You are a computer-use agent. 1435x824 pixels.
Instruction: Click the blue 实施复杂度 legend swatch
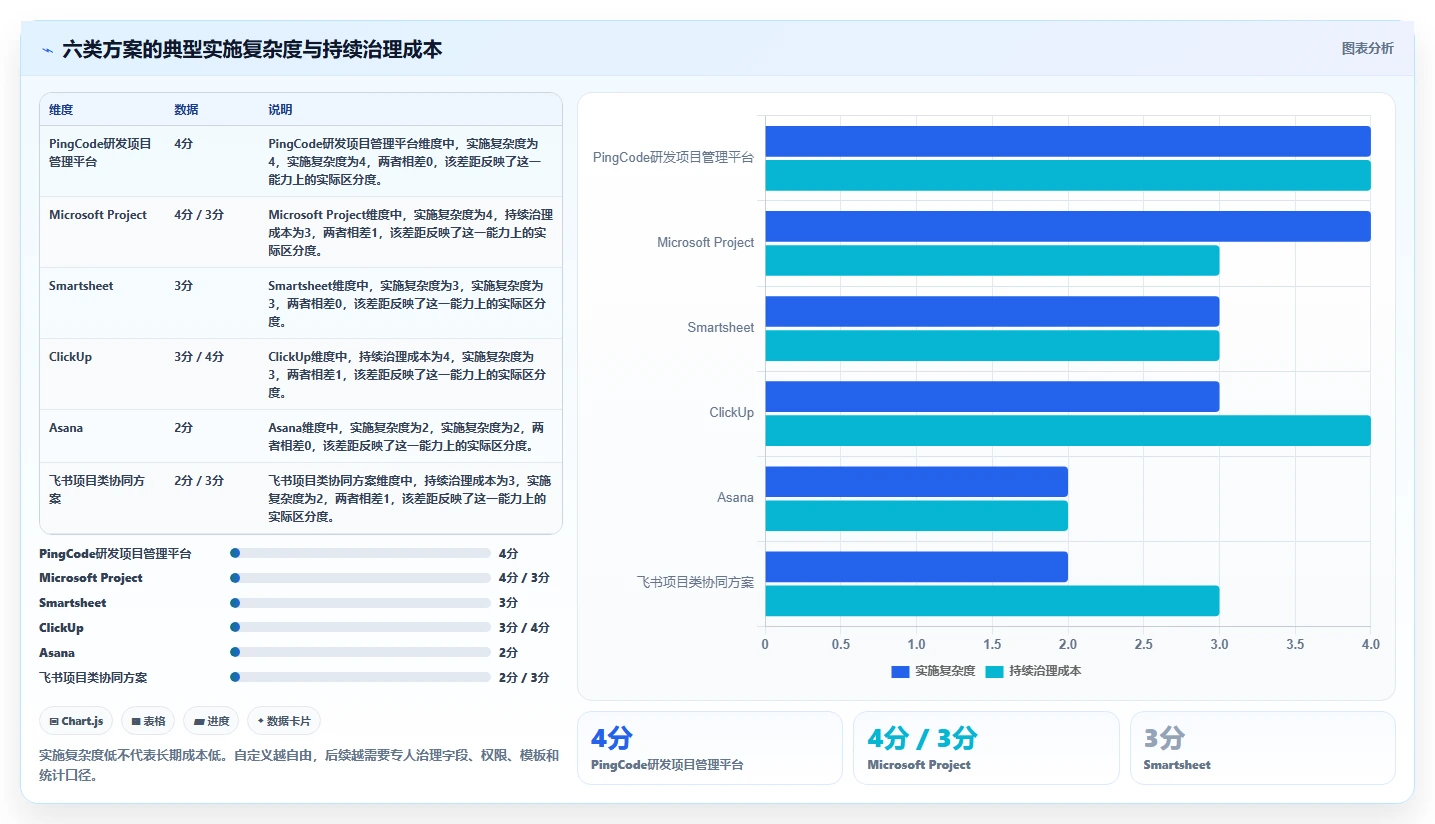coord(900,671)
